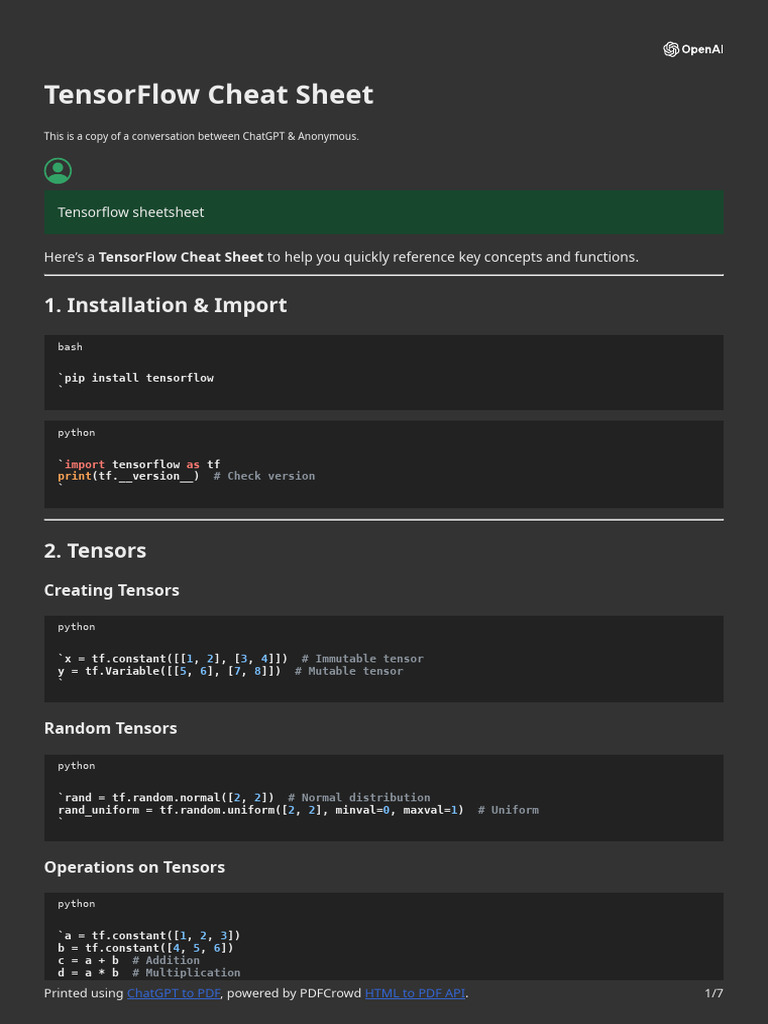The height and width of the screenshot is (1024, 768).
Task: Click the "Operations on Tensors" subheading
Action: [134, 867]
